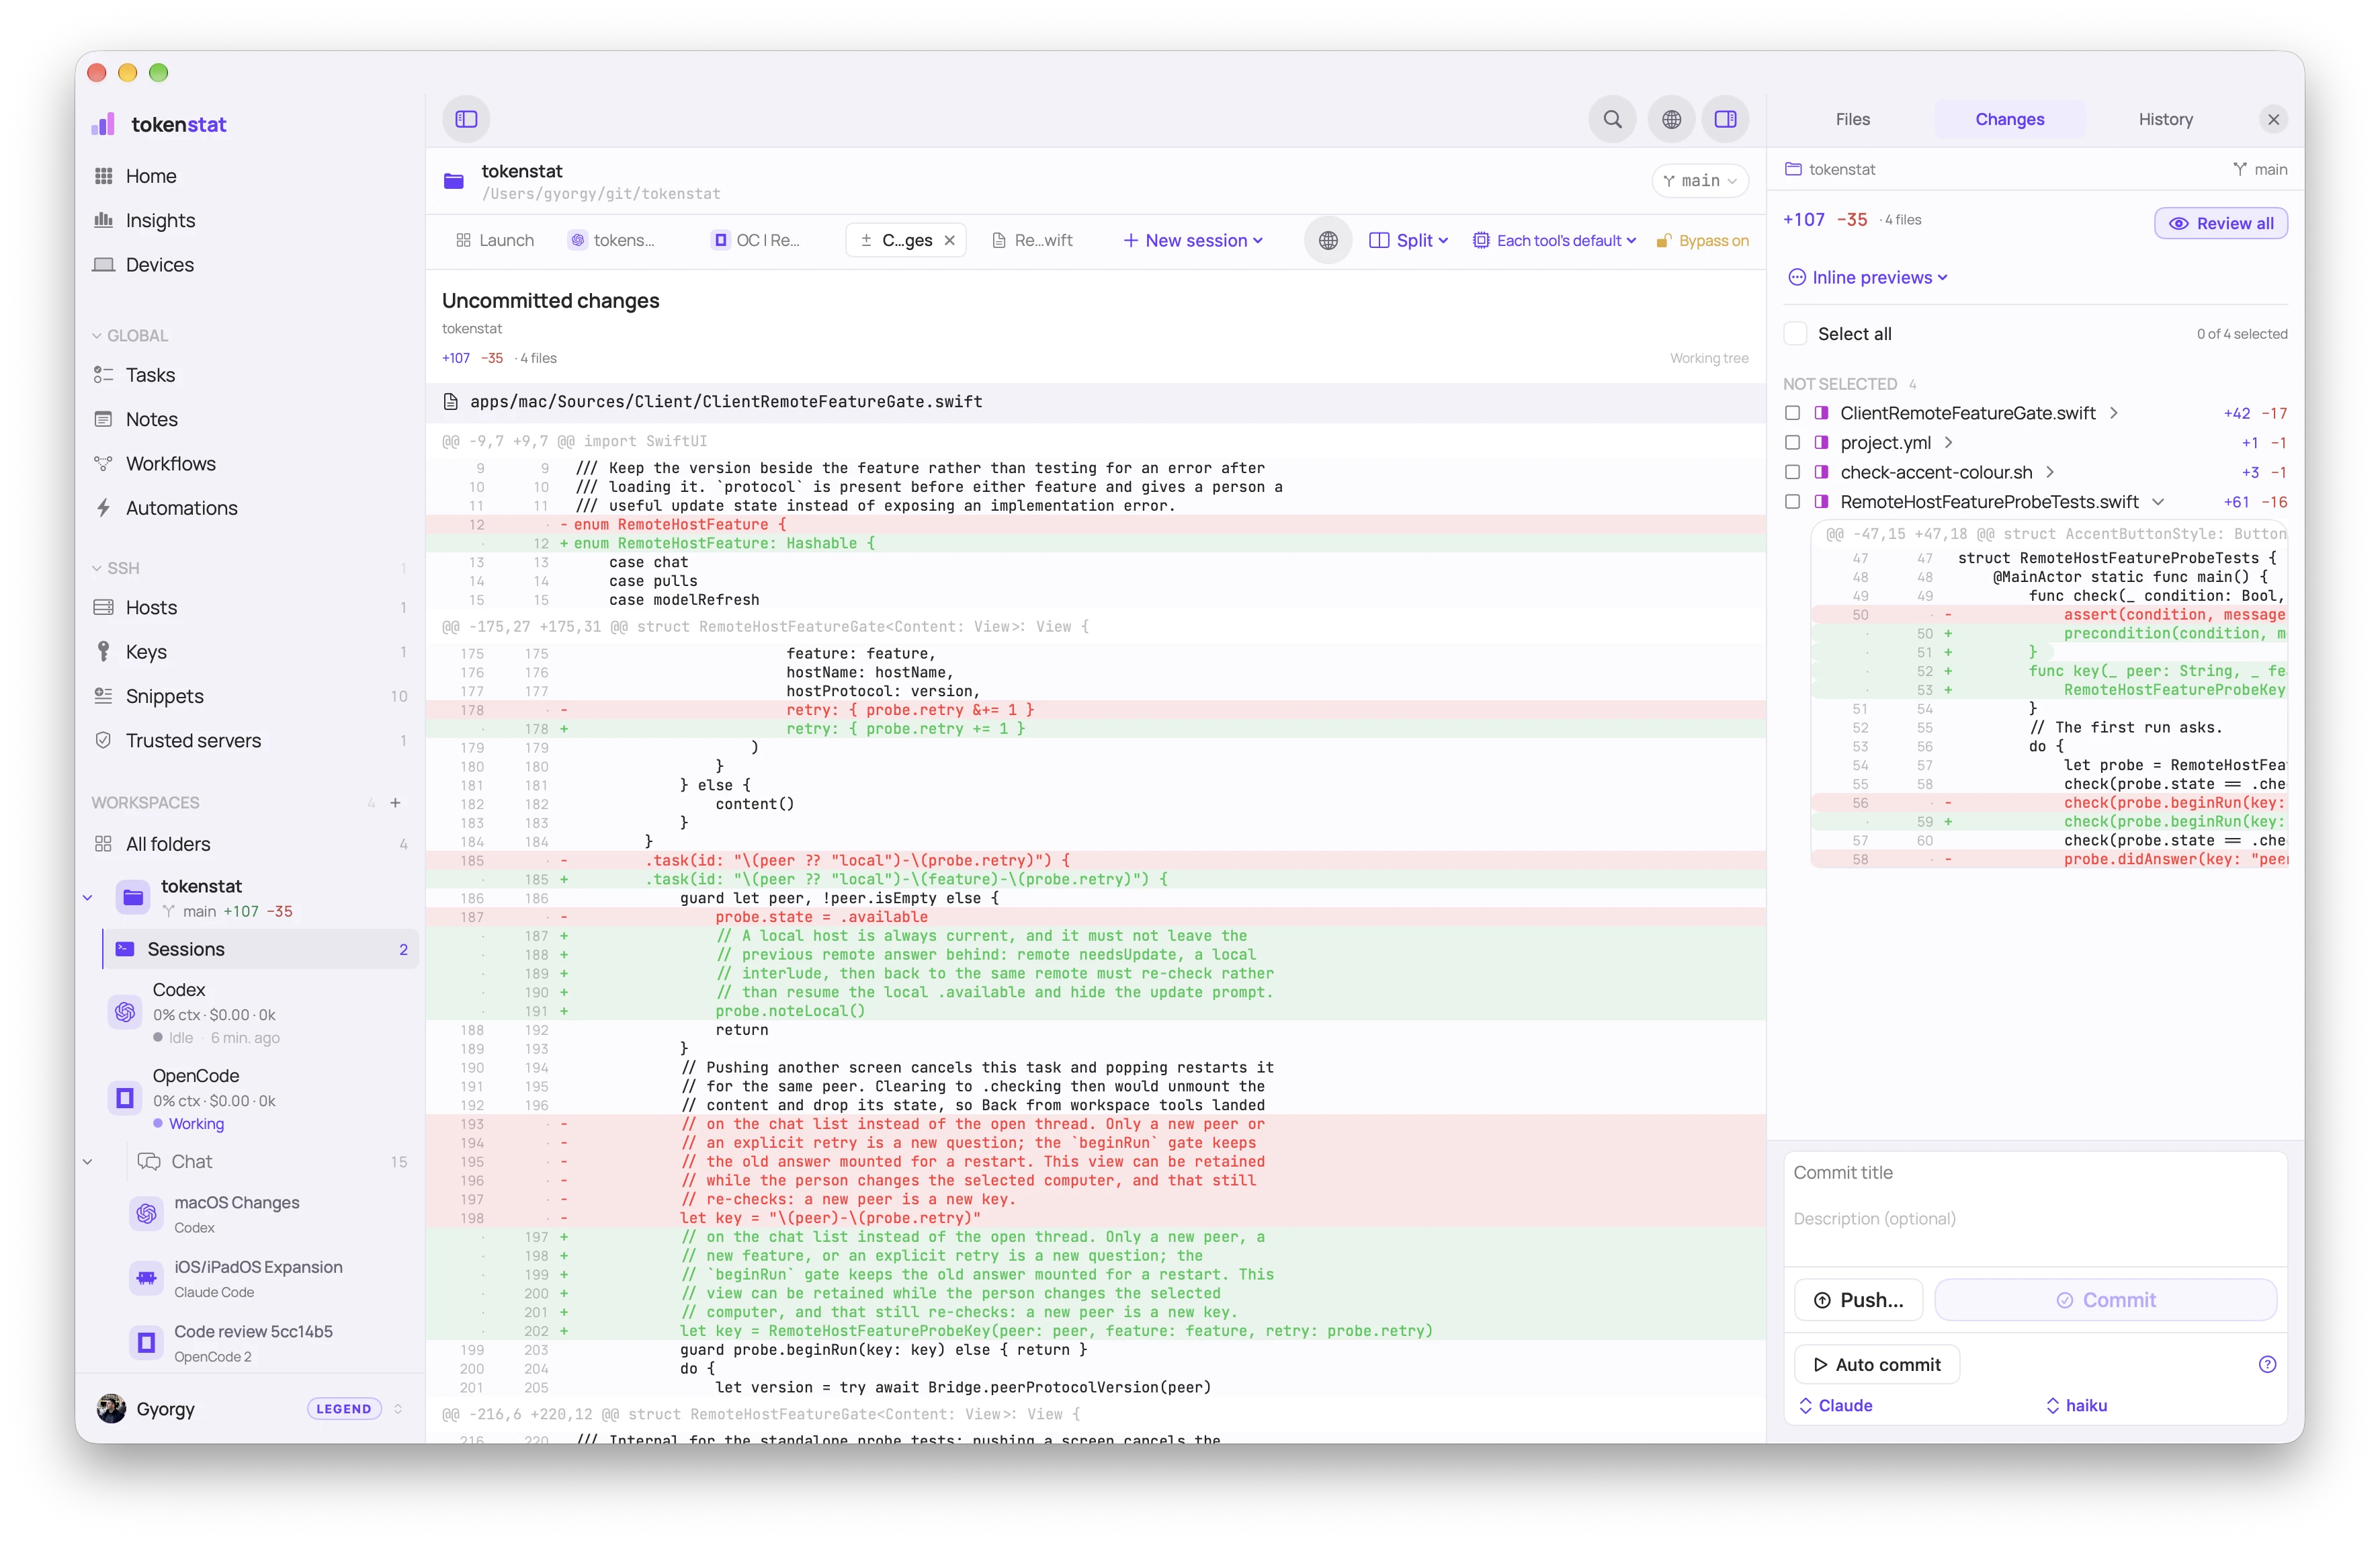Image resolution: width=2380 pixels, height=1543 pixels.
Task: Open Each tool's default dropdown
Action: point(1554,240)
